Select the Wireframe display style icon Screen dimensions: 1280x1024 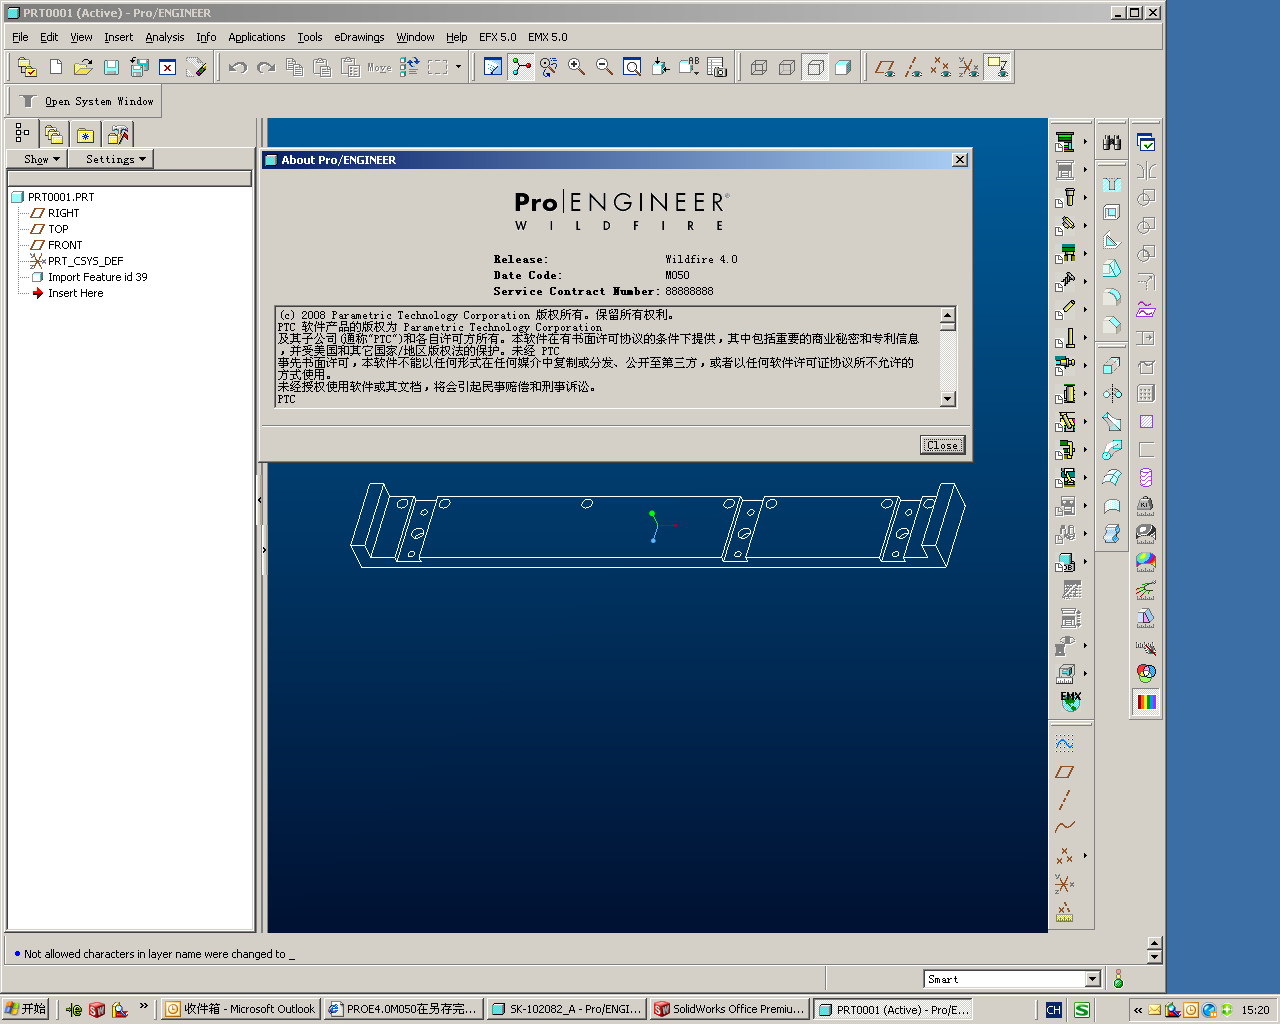[x=759, y=67]
